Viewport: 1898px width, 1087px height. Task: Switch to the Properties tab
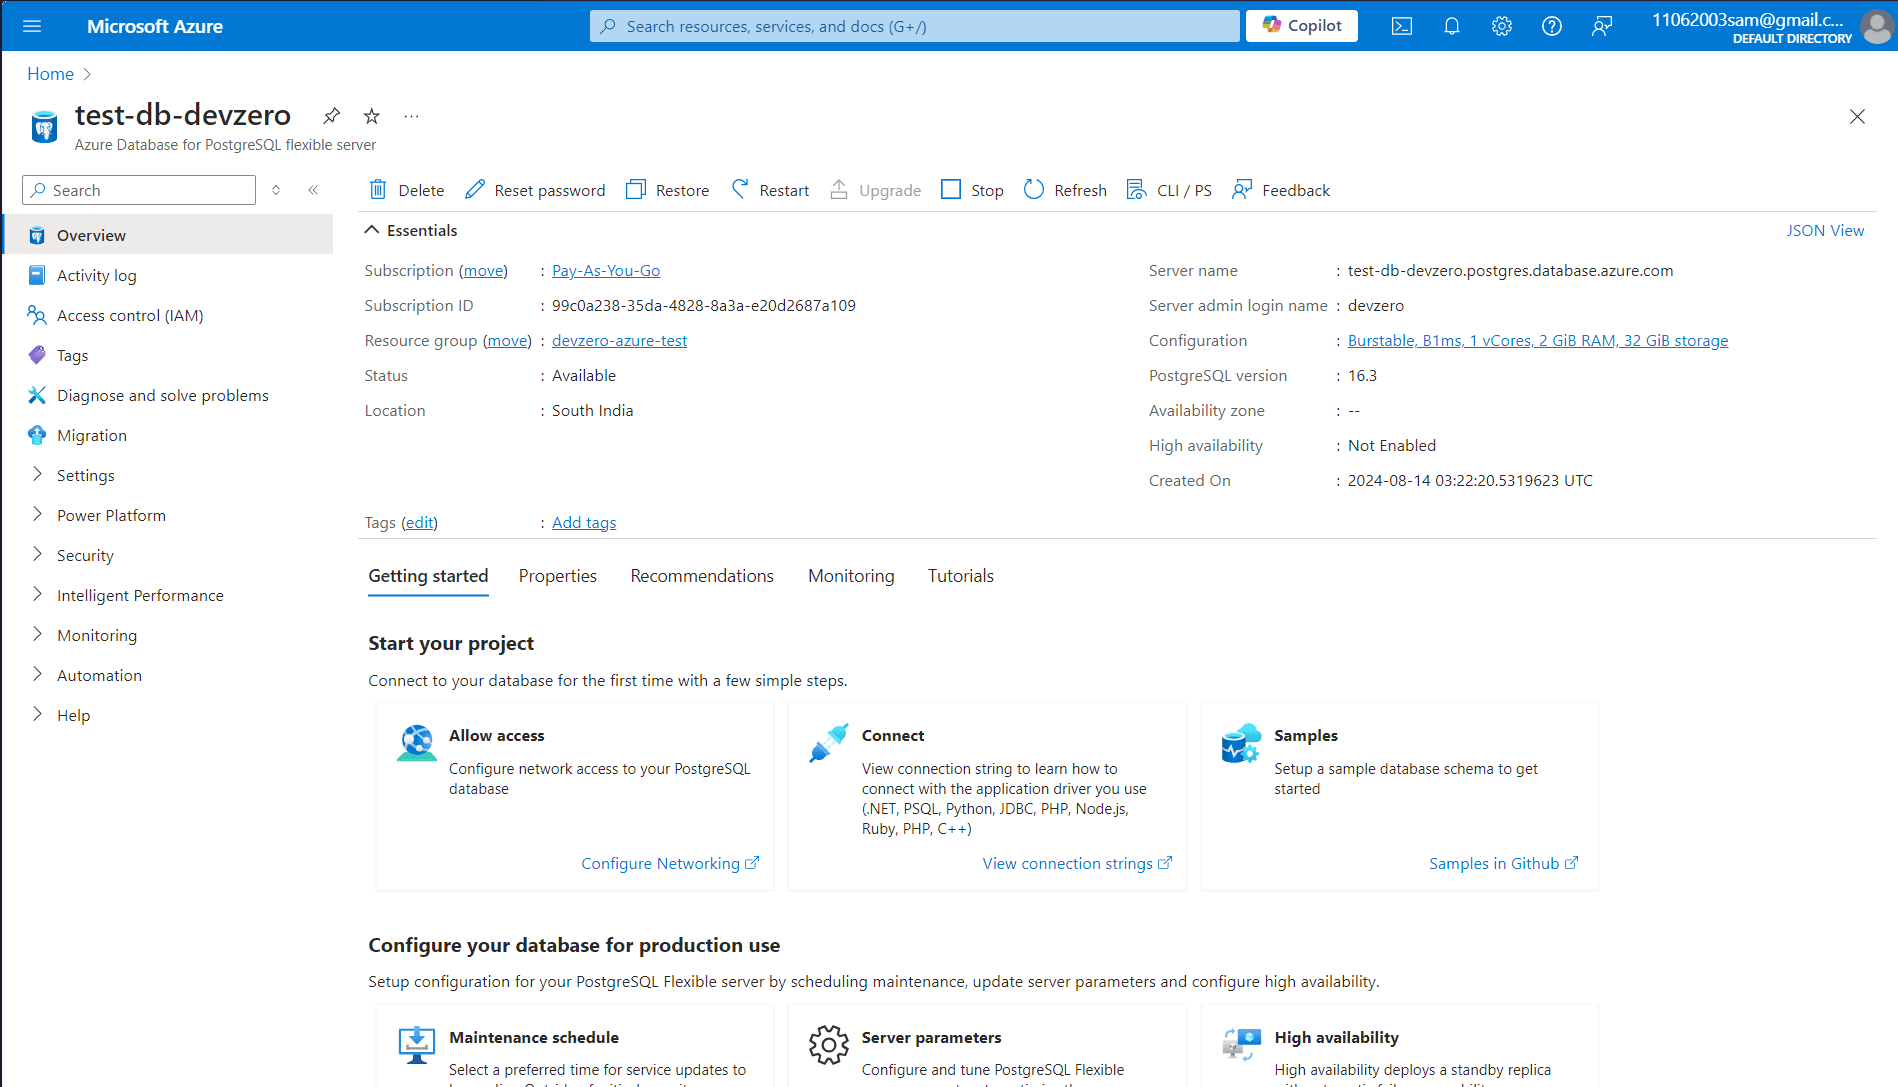(557, 575)
